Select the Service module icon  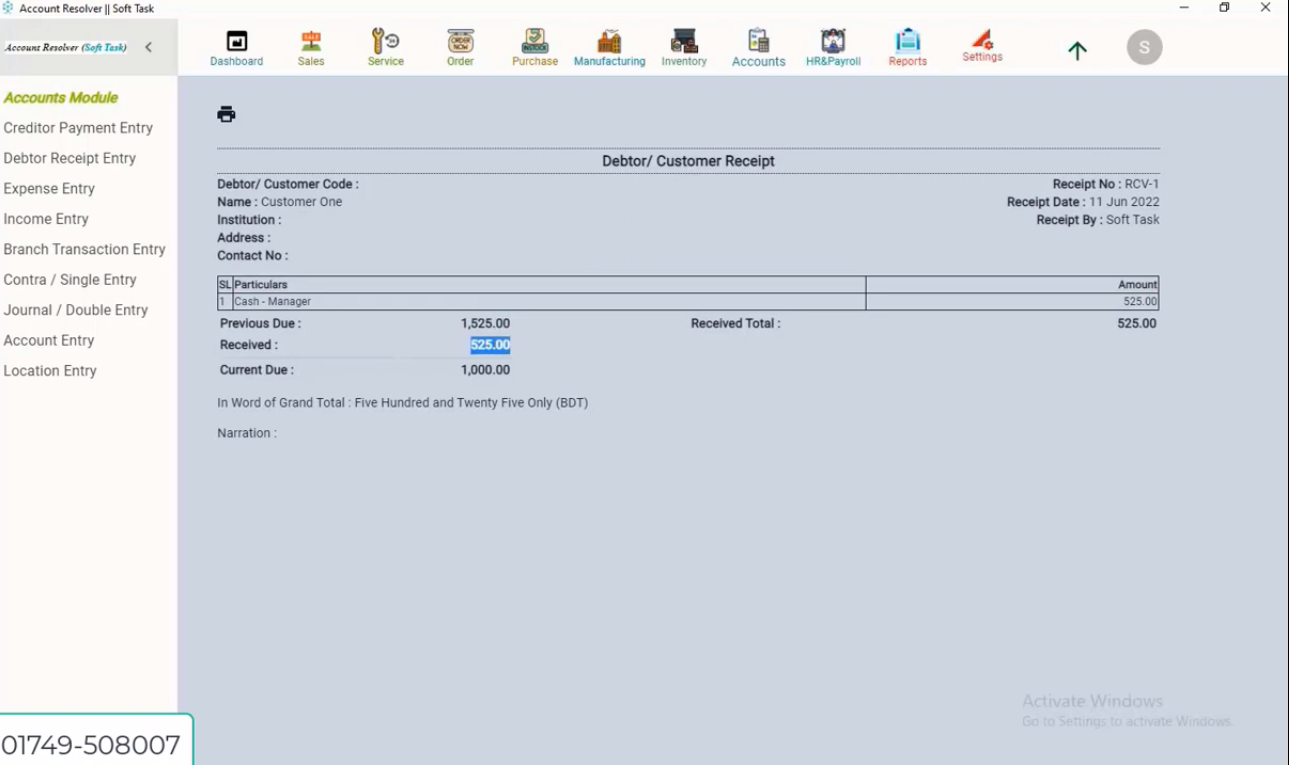(385, 45)
